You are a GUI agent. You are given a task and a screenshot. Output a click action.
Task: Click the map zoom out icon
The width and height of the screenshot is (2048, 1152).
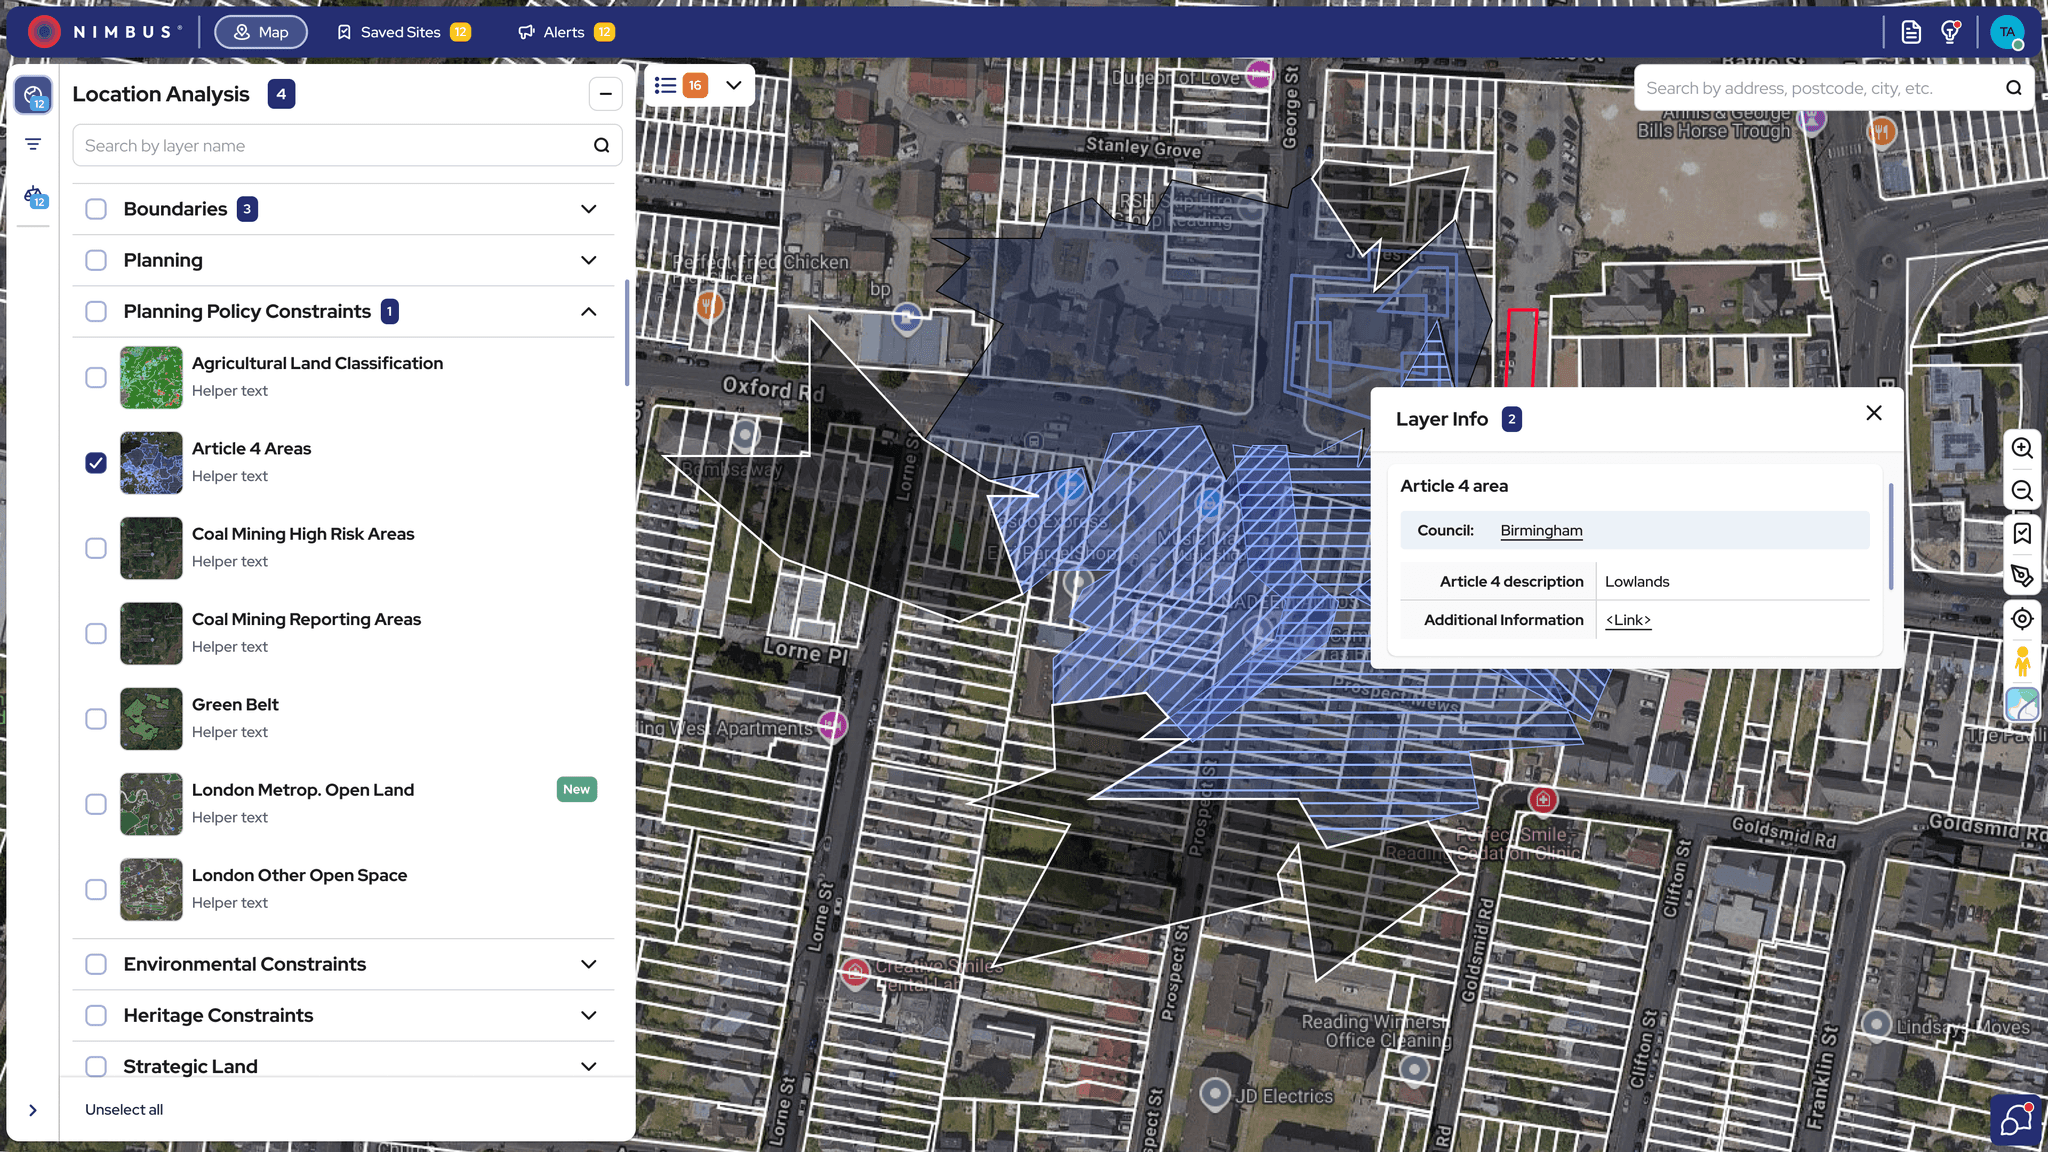[x=2022, y=491]
